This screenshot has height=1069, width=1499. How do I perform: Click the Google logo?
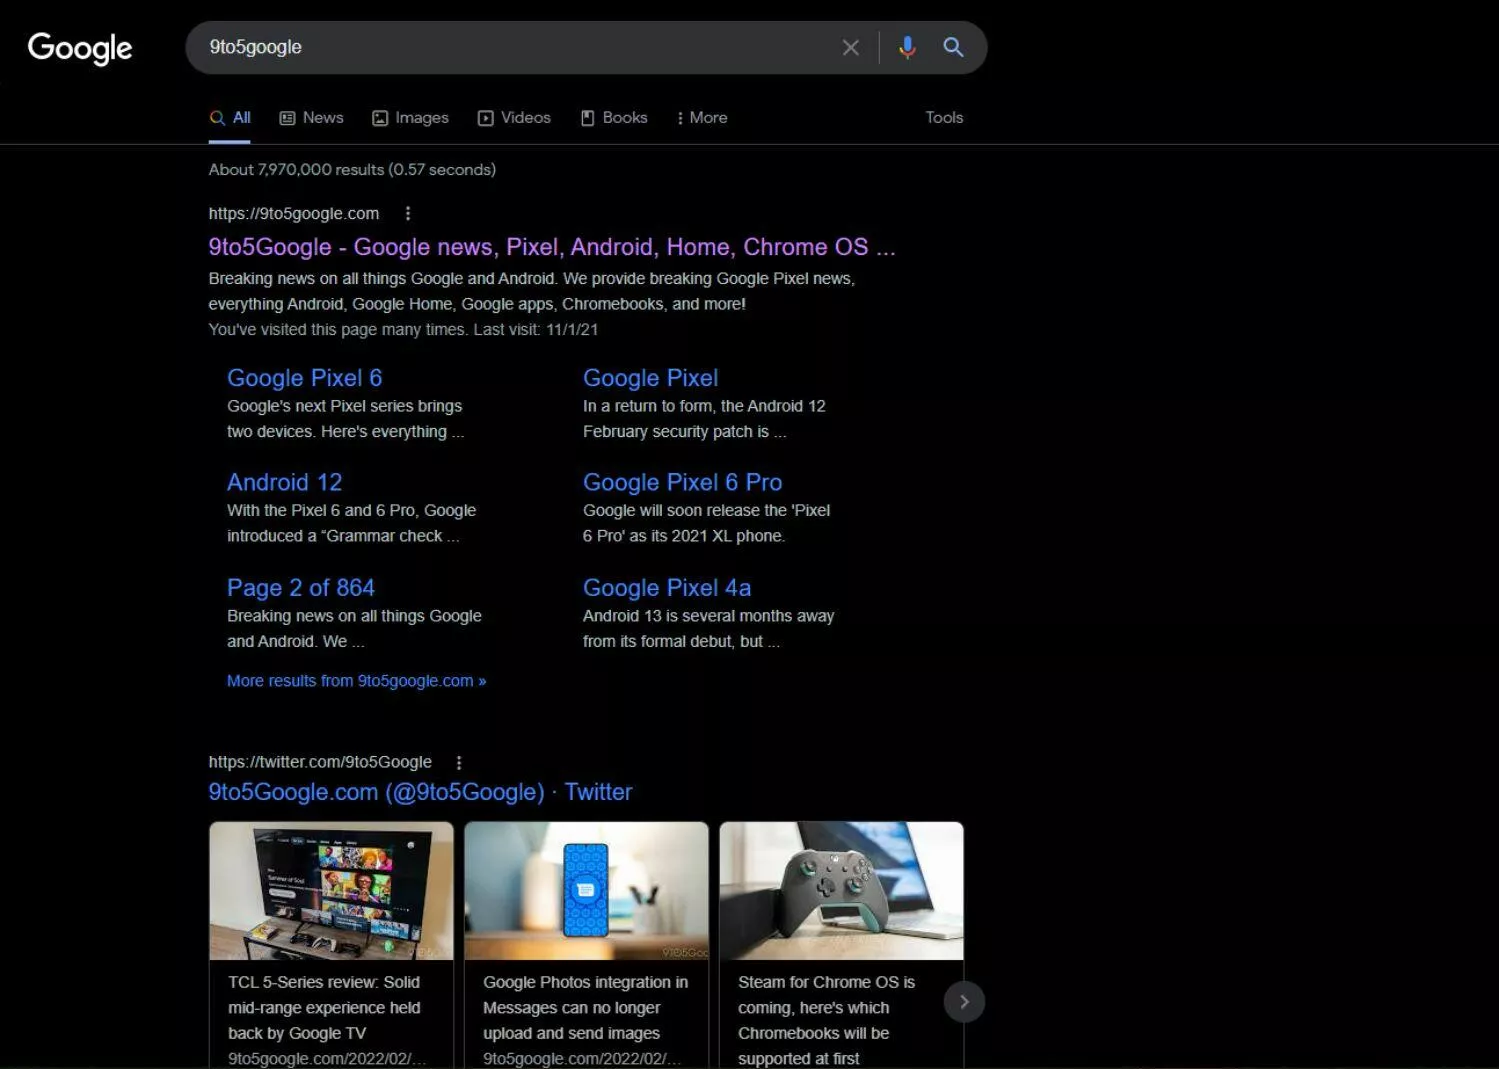[80, 47]
